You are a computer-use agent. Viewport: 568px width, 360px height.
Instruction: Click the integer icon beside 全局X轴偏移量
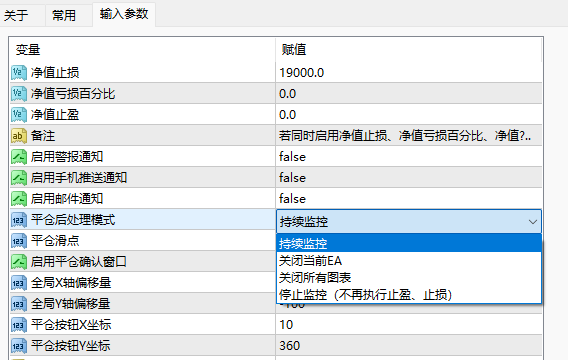coord(18,283)
